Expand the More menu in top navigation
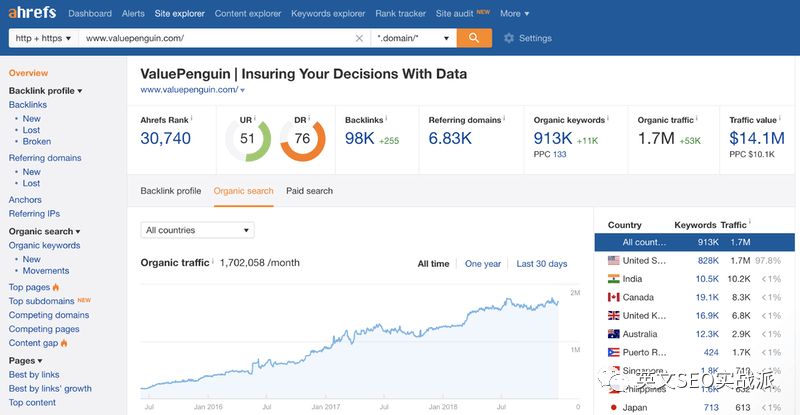The width and height of the screenshot is (800, 415). tap(514, 14)
